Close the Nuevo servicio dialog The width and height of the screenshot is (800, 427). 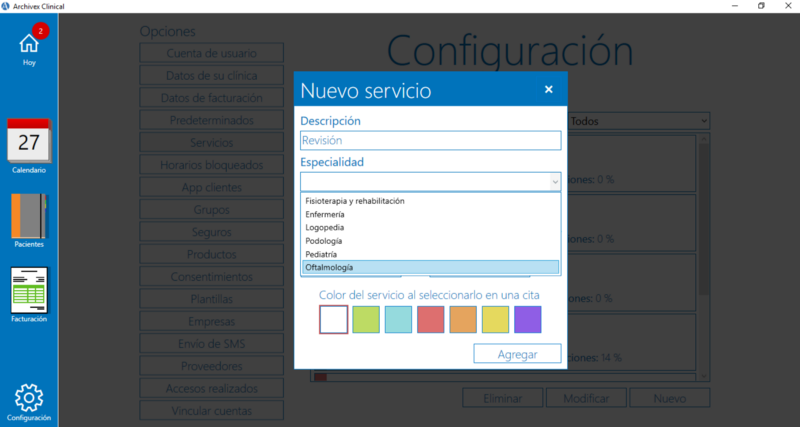pyautogui.click(x=548, y=90)
